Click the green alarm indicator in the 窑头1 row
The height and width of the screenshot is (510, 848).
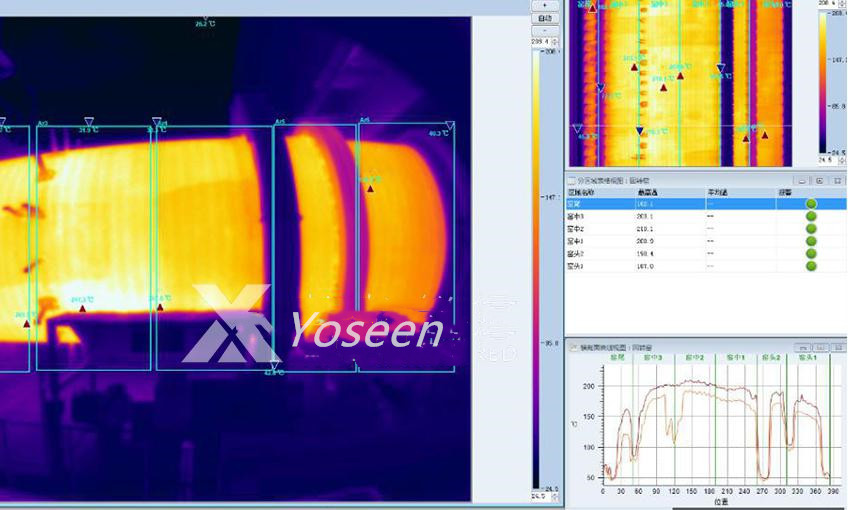811,266
